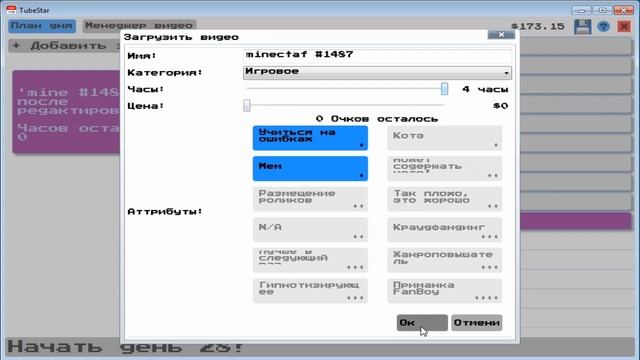Confirm with the Ок button
The height and width of the screenshot is (360, 640).
tap(422, 322)
